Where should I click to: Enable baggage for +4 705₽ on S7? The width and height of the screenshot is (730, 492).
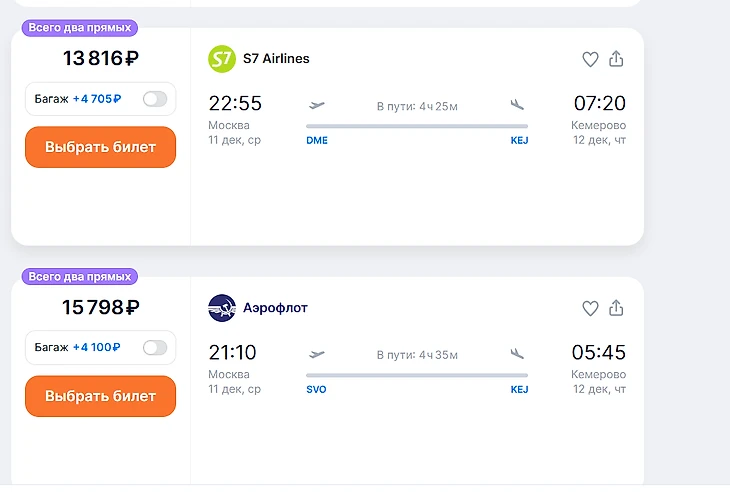coord(155,99)
